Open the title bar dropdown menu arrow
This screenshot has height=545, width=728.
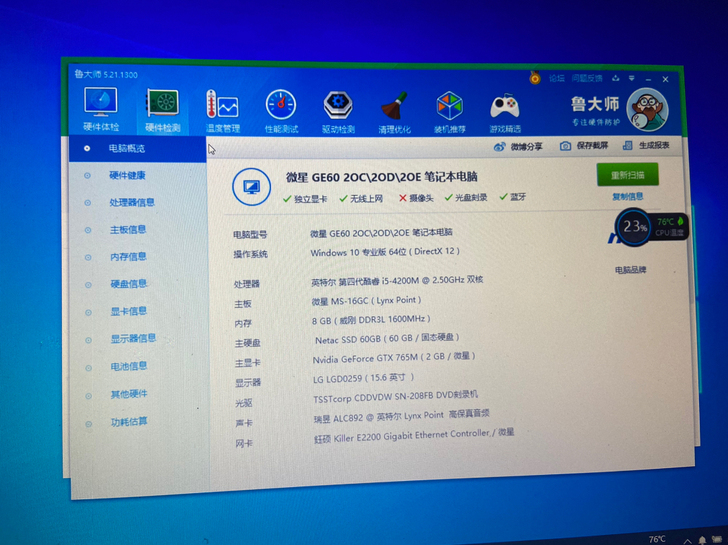pyautogui.click(x=631, y=78)
